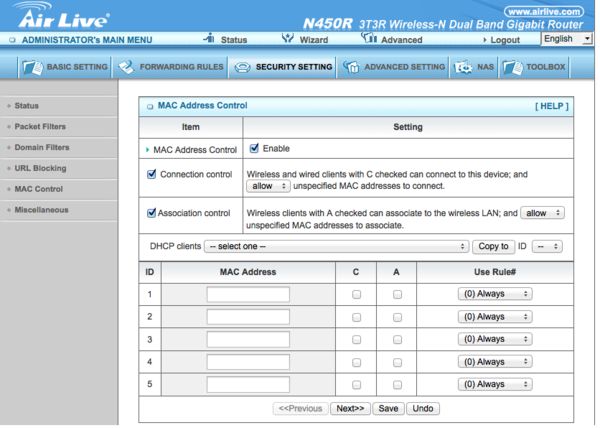Click the Copy to button

click(x=493, y=246)
